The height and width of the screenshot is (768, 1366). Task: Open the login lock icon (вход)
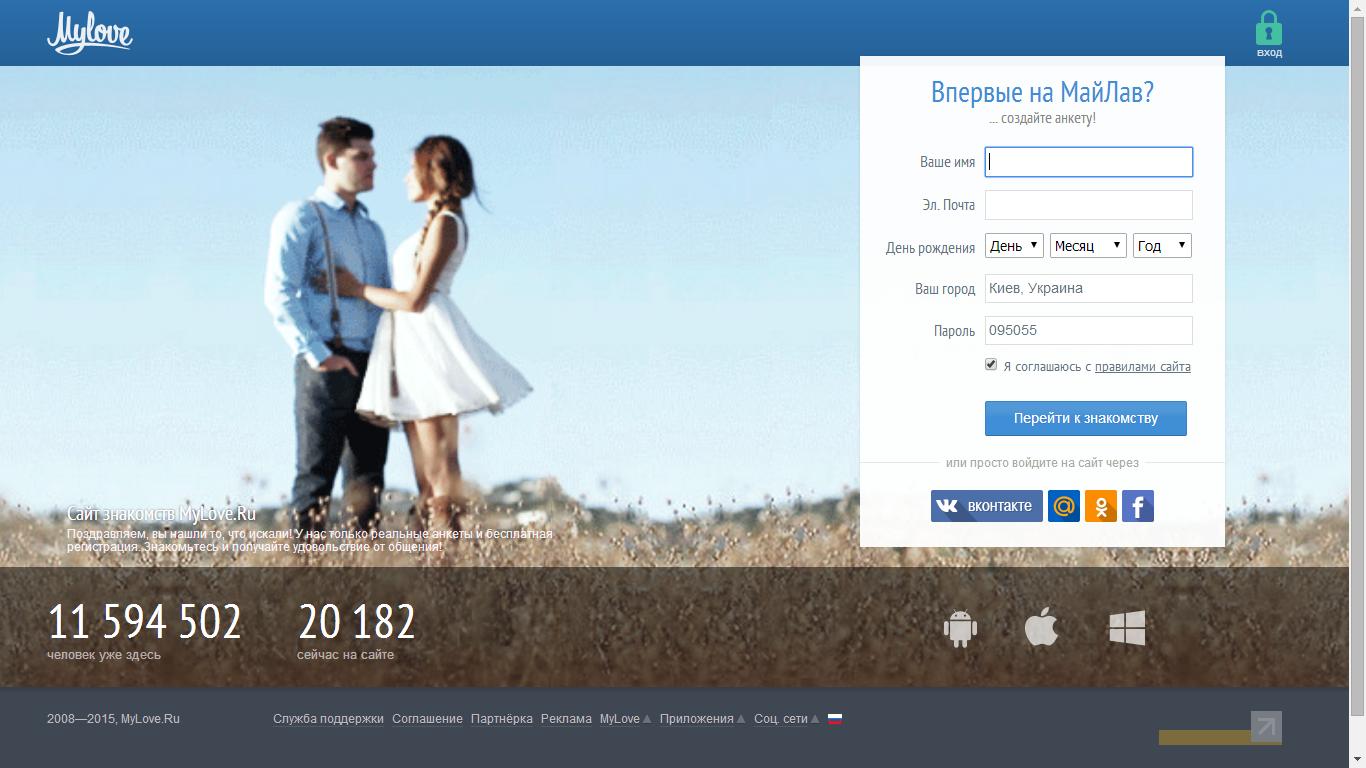coord(1268,34)
